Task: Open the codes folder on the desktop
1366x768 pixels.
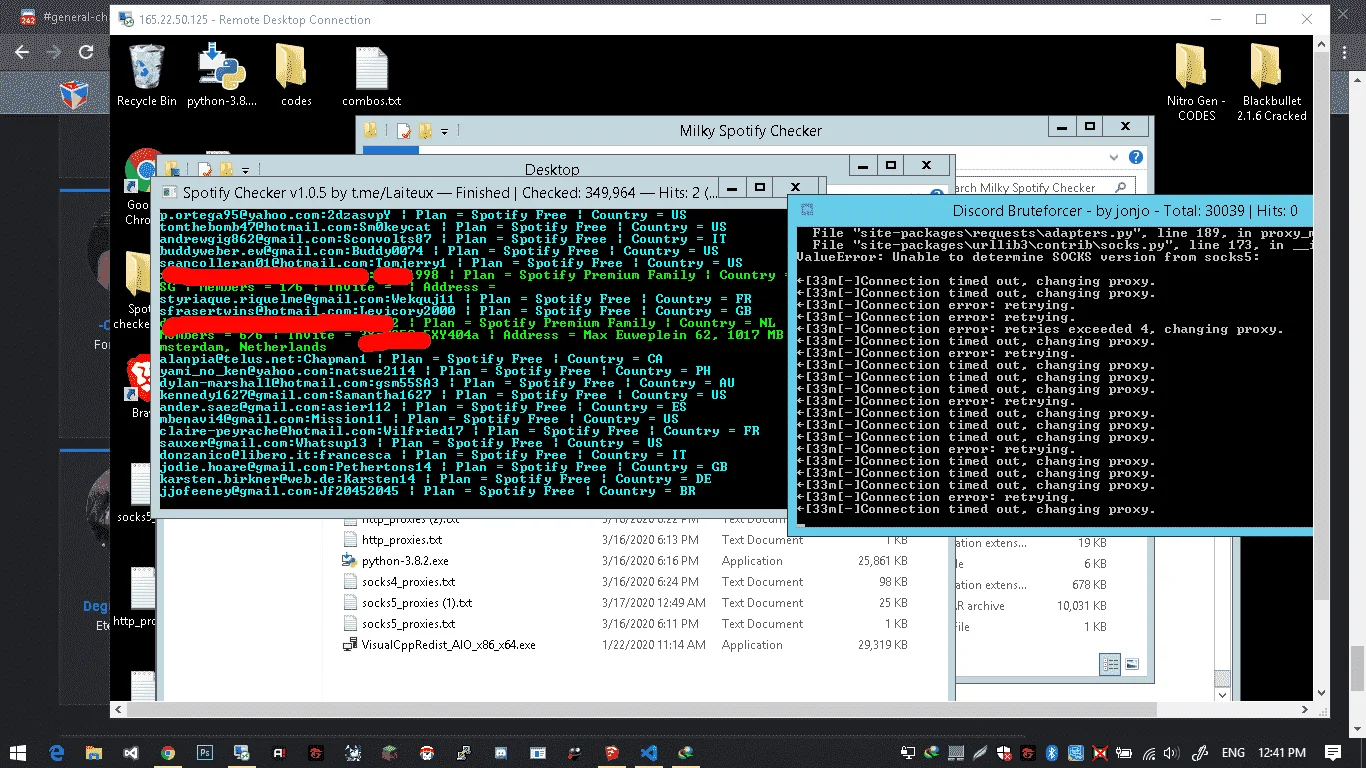Action: (x=296, y=75)
